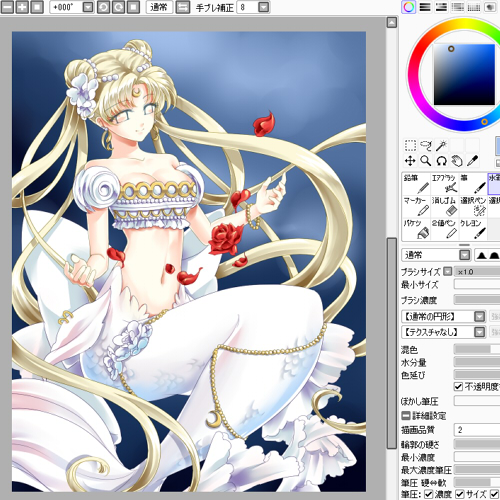Adjust the 輪郭の硬さ edge hardness slider
The width and height of the screenshot is (500, 500).
477,444
